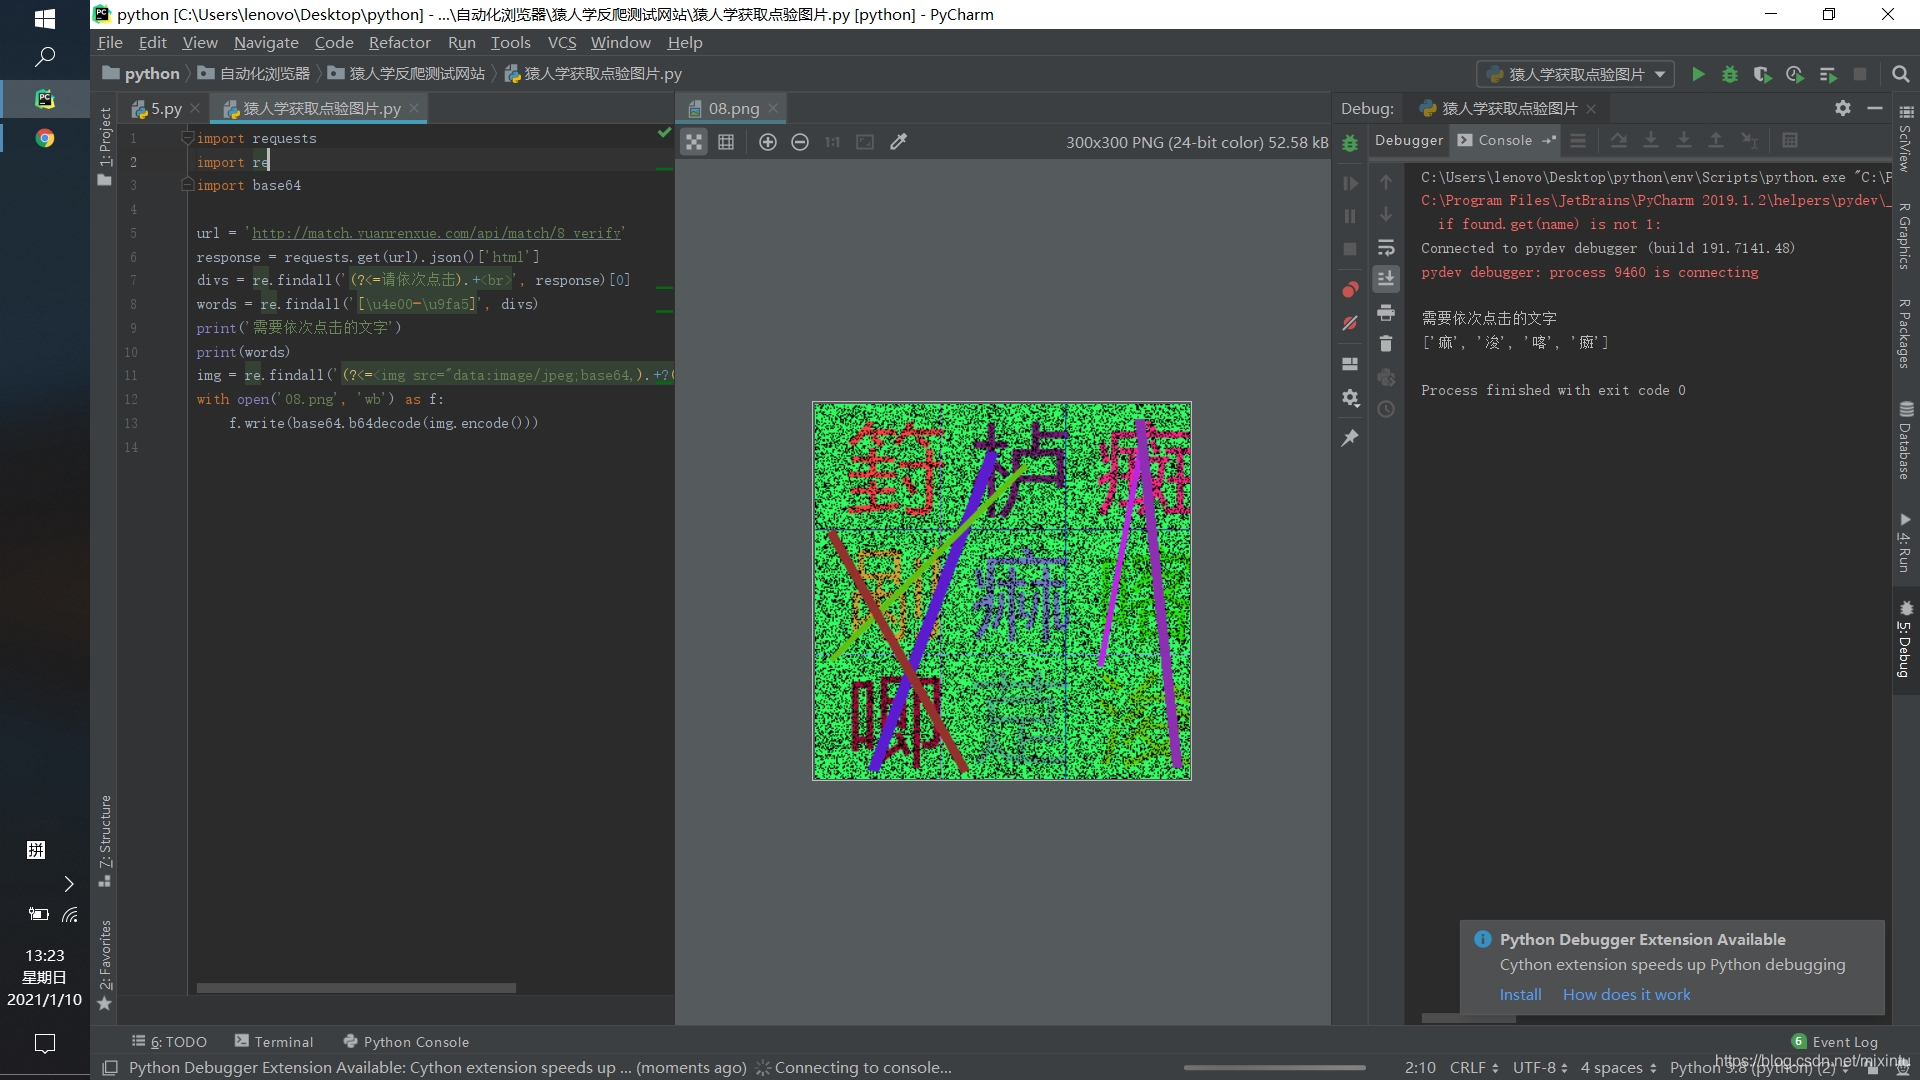Open the run configuration dropdown

click(x=1574, y=74)
